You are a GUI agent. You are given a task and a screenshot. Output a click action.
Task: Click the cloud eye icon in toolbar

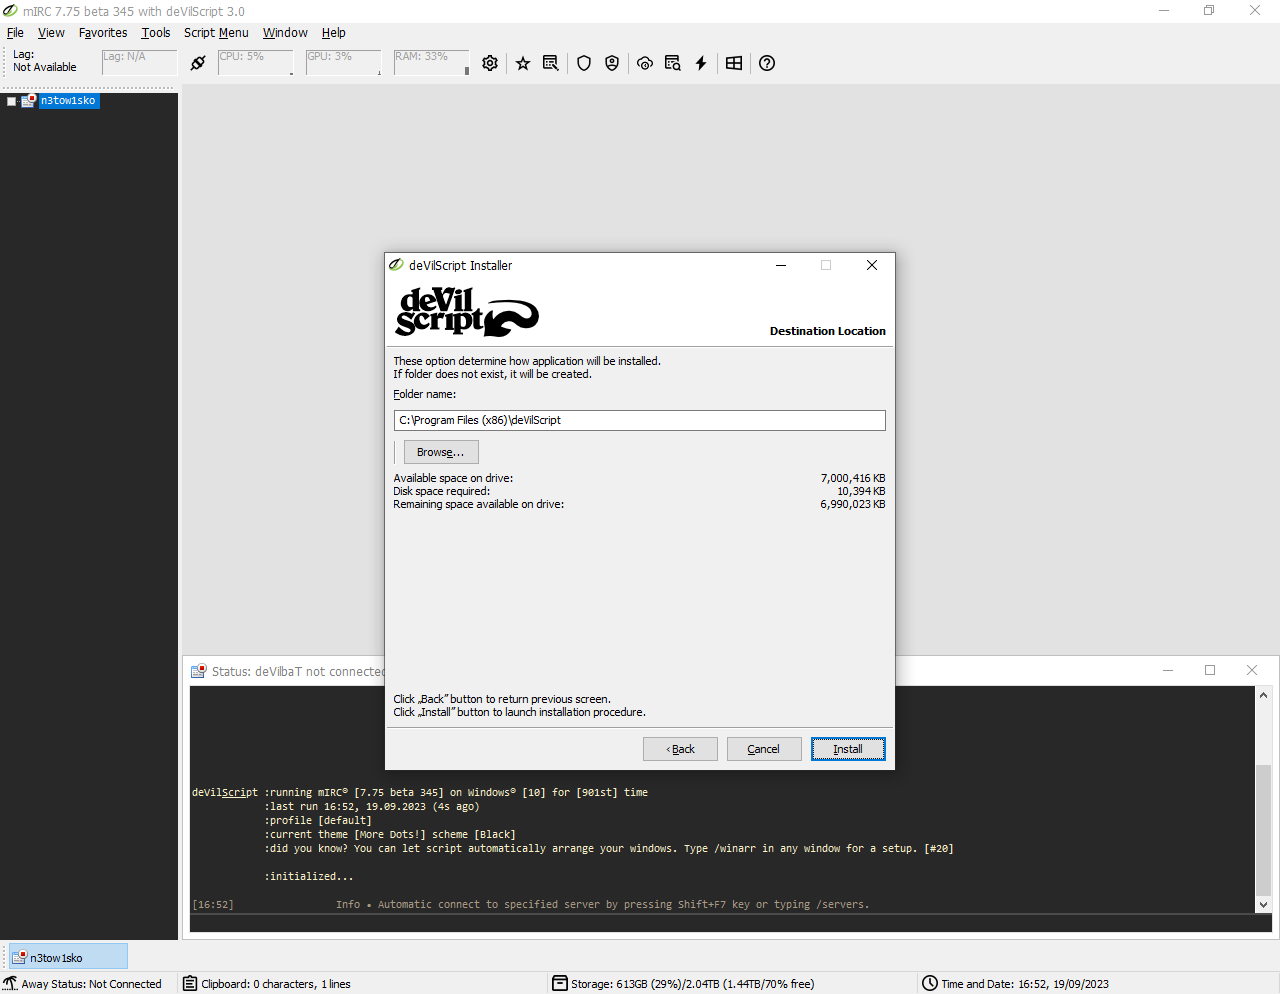645,63
